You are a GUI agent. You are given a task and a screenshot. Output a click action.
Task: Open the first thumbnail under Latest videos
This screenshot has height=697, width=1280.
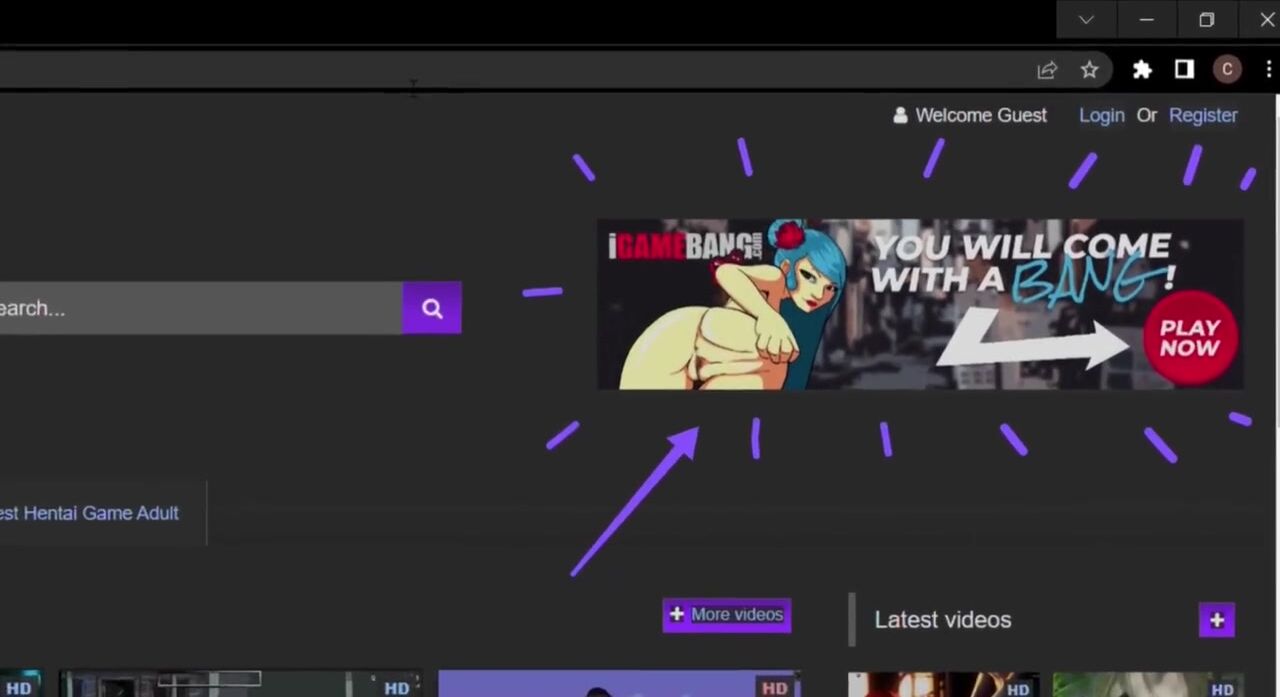(942, 685)
